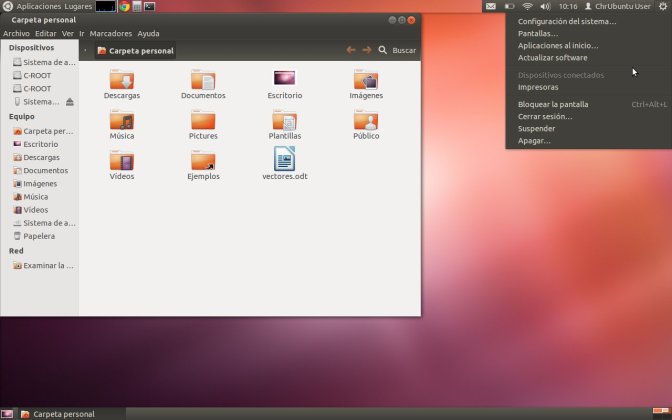Image resolution: width=672 pixels, height=420 pixels.
Task: Launch Chrome from the top panel
Action: click(124, 6)
